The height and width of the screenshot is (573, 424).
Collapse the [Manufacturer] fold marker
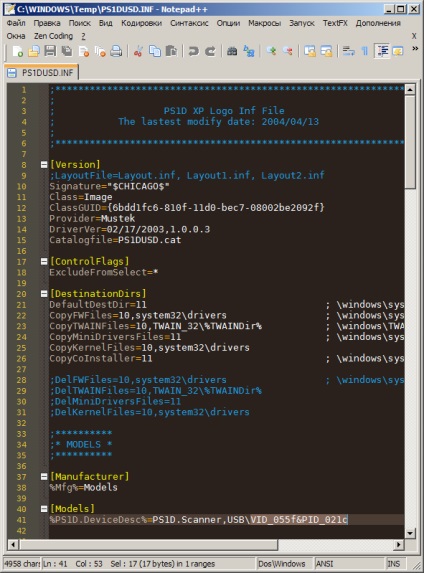(44, 477)
